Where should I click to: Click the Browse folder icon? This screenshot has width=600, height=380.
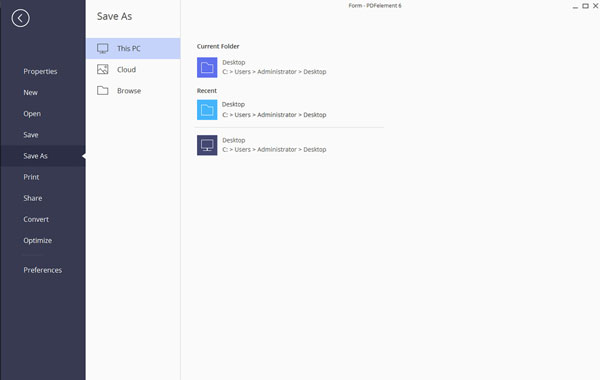tap(103, 91)
